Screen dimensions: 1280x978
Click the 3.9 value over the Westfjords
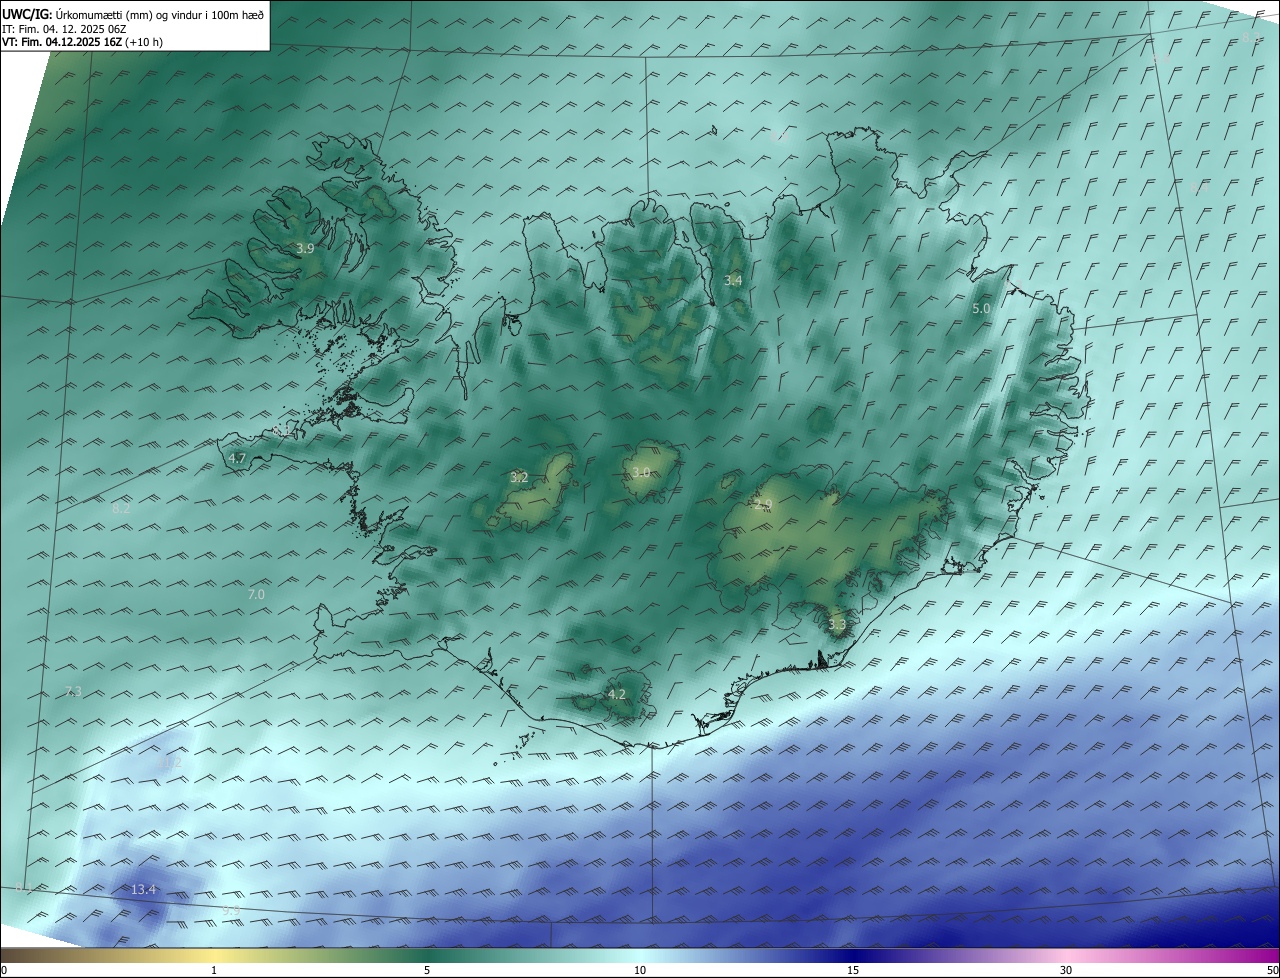tap(306, 248)
